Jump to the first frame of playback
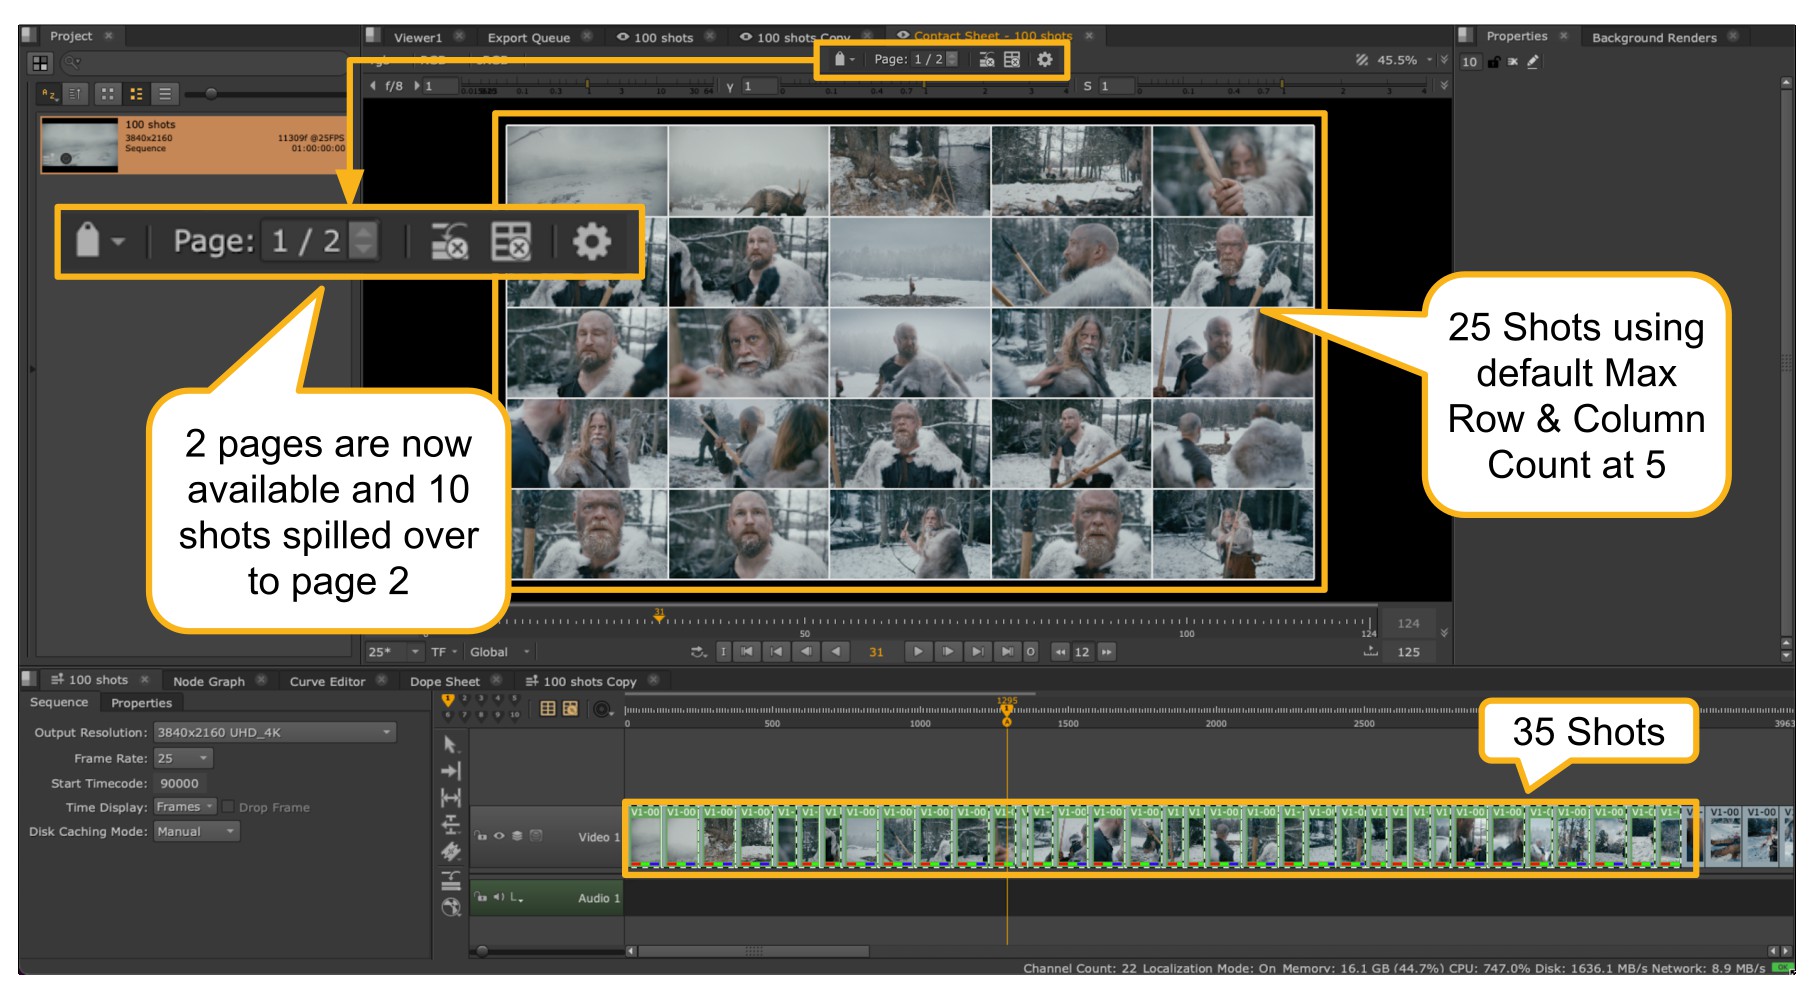This screenshot has height=999, width=1814. 746,652
